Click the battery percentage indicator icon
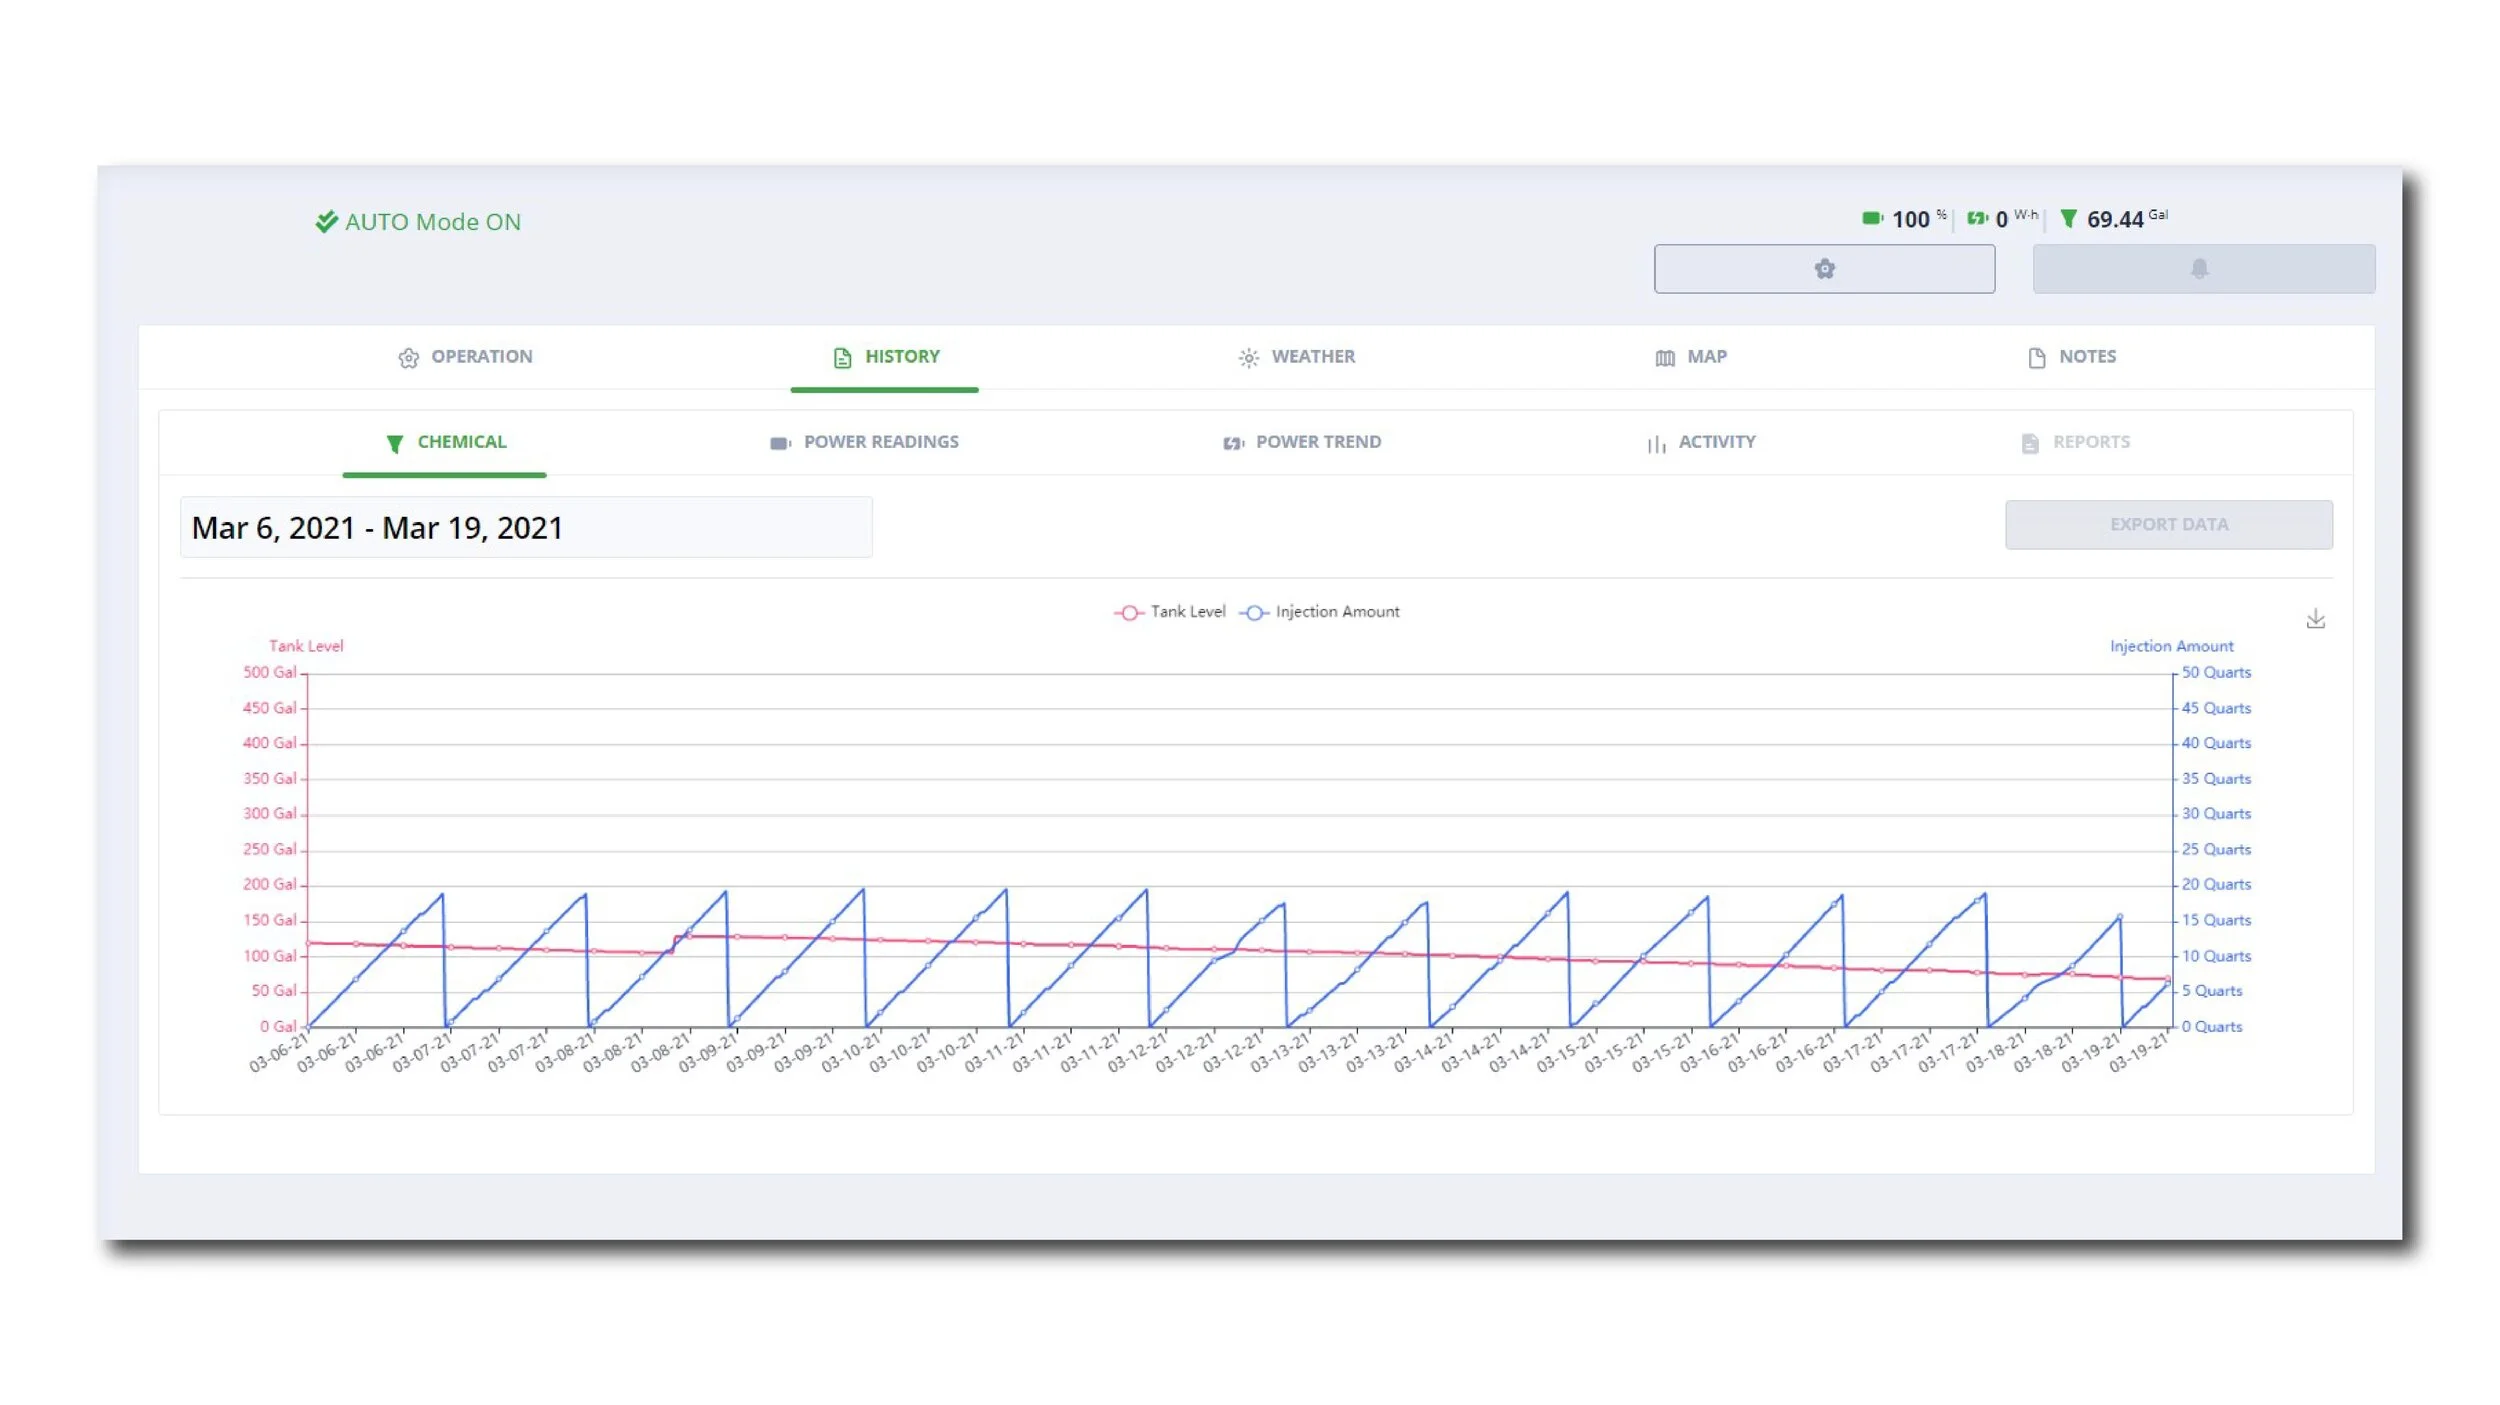The image size is (2500, 1405). pyautogui.click(x=1871, y=218)
